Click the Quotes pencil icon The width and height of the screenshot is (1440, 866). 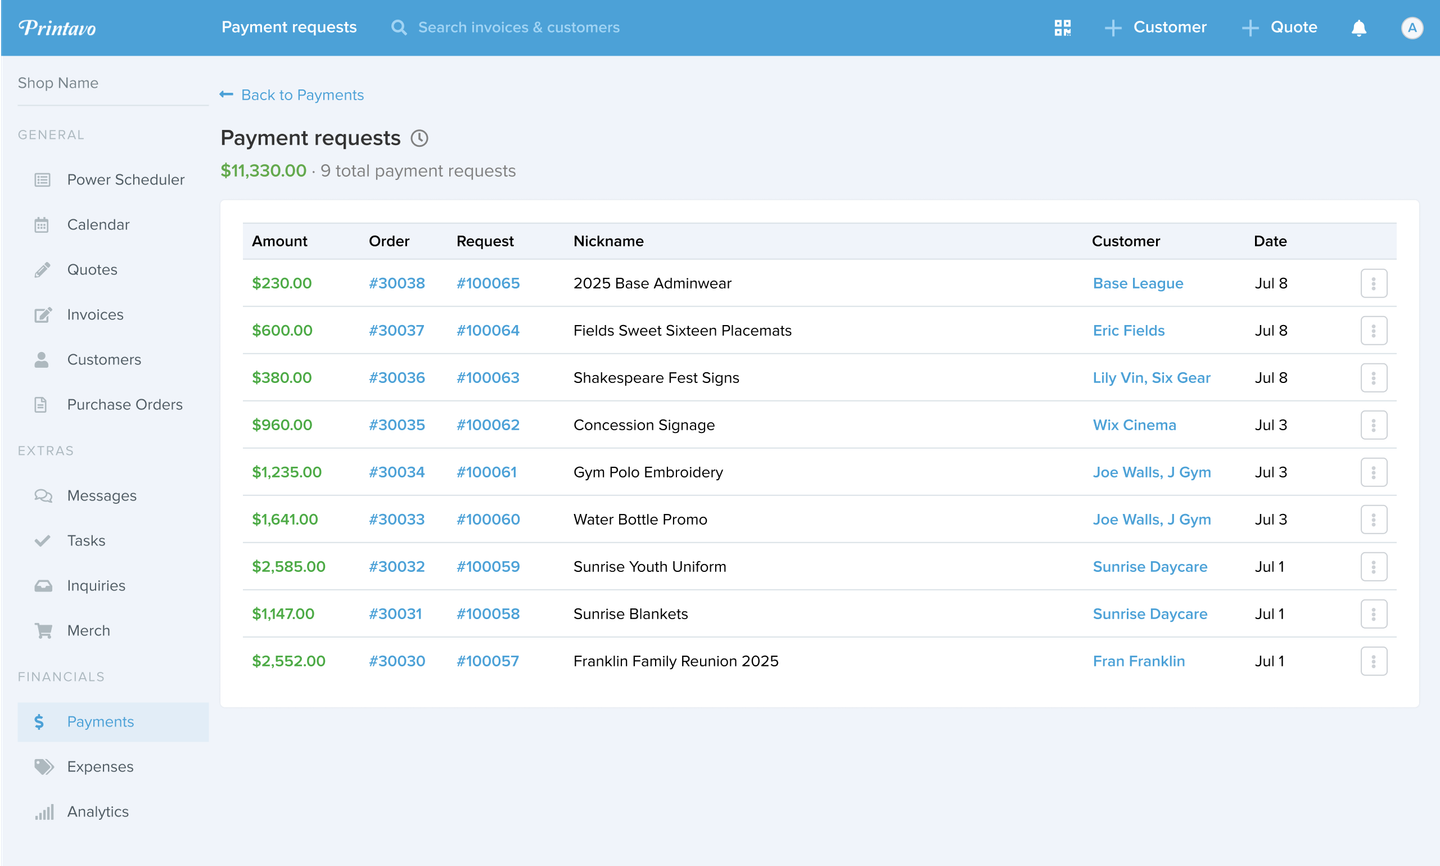(42, 270)
